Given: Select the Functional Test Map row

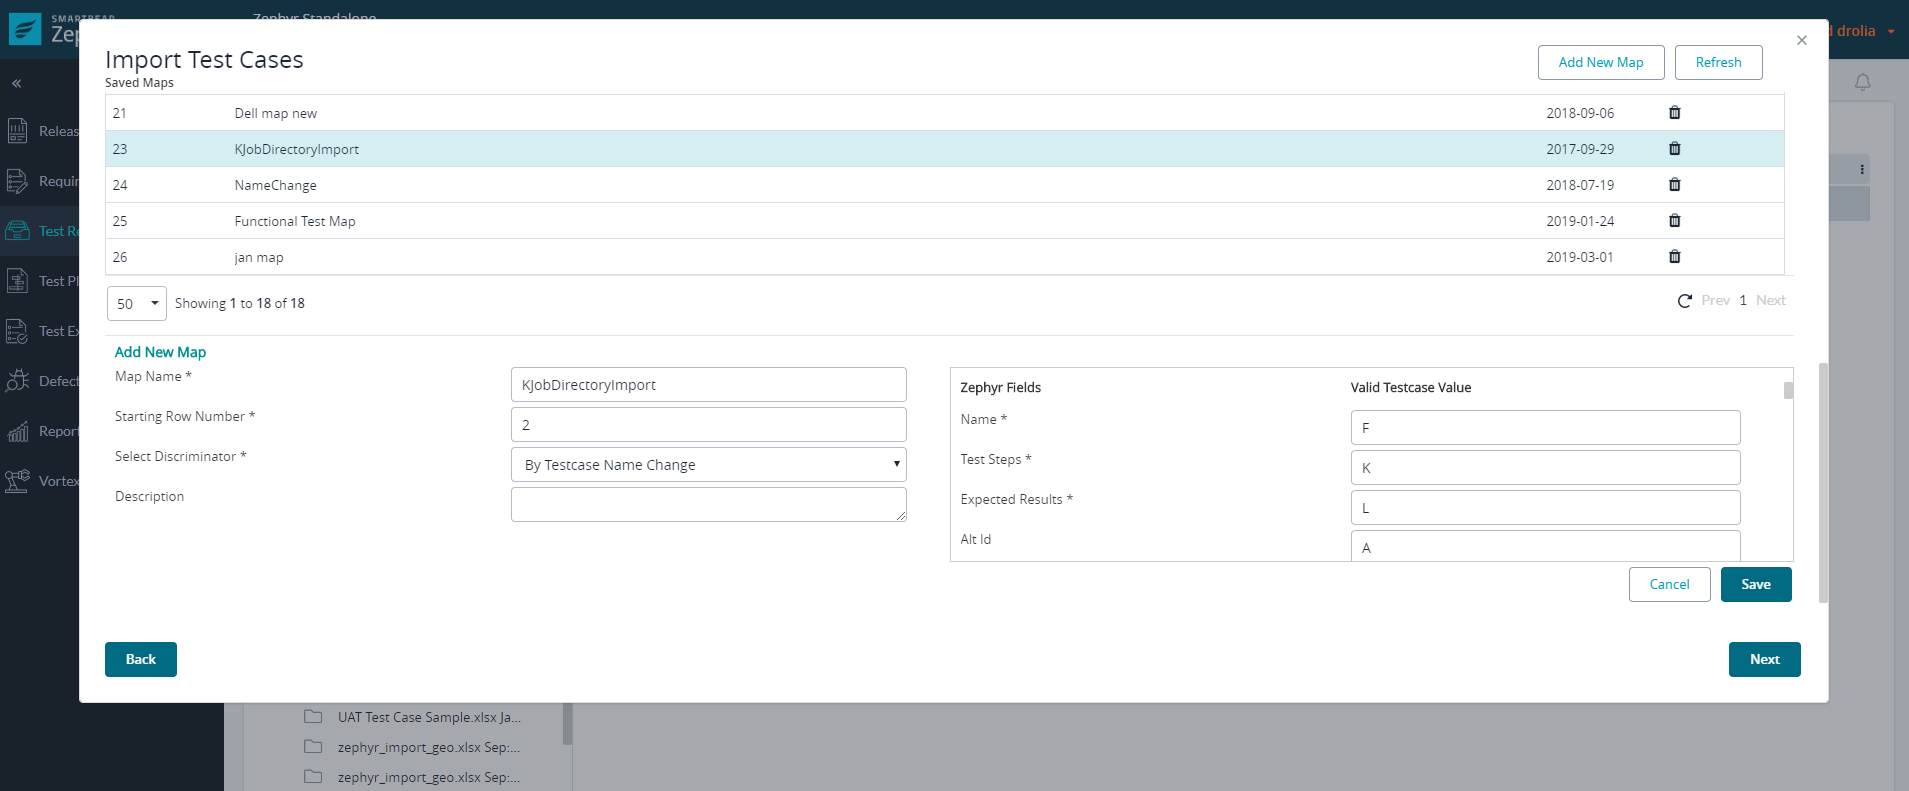Looking at the screenshot, I should [x=295, y=221].
